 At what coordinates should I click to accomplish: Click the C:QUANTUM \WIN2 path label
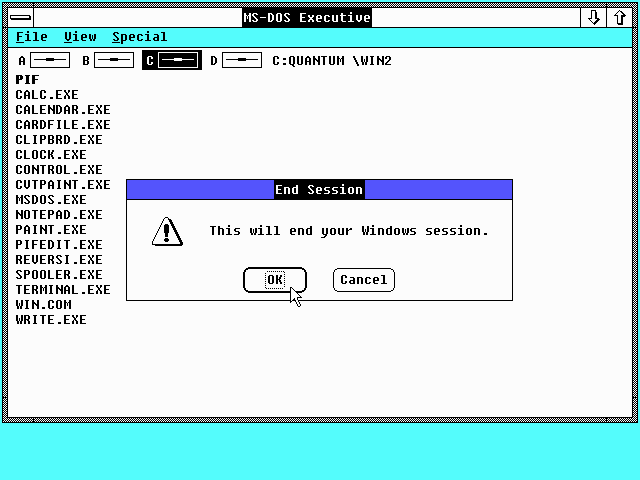pyautogui.click(x=331, y=61)
